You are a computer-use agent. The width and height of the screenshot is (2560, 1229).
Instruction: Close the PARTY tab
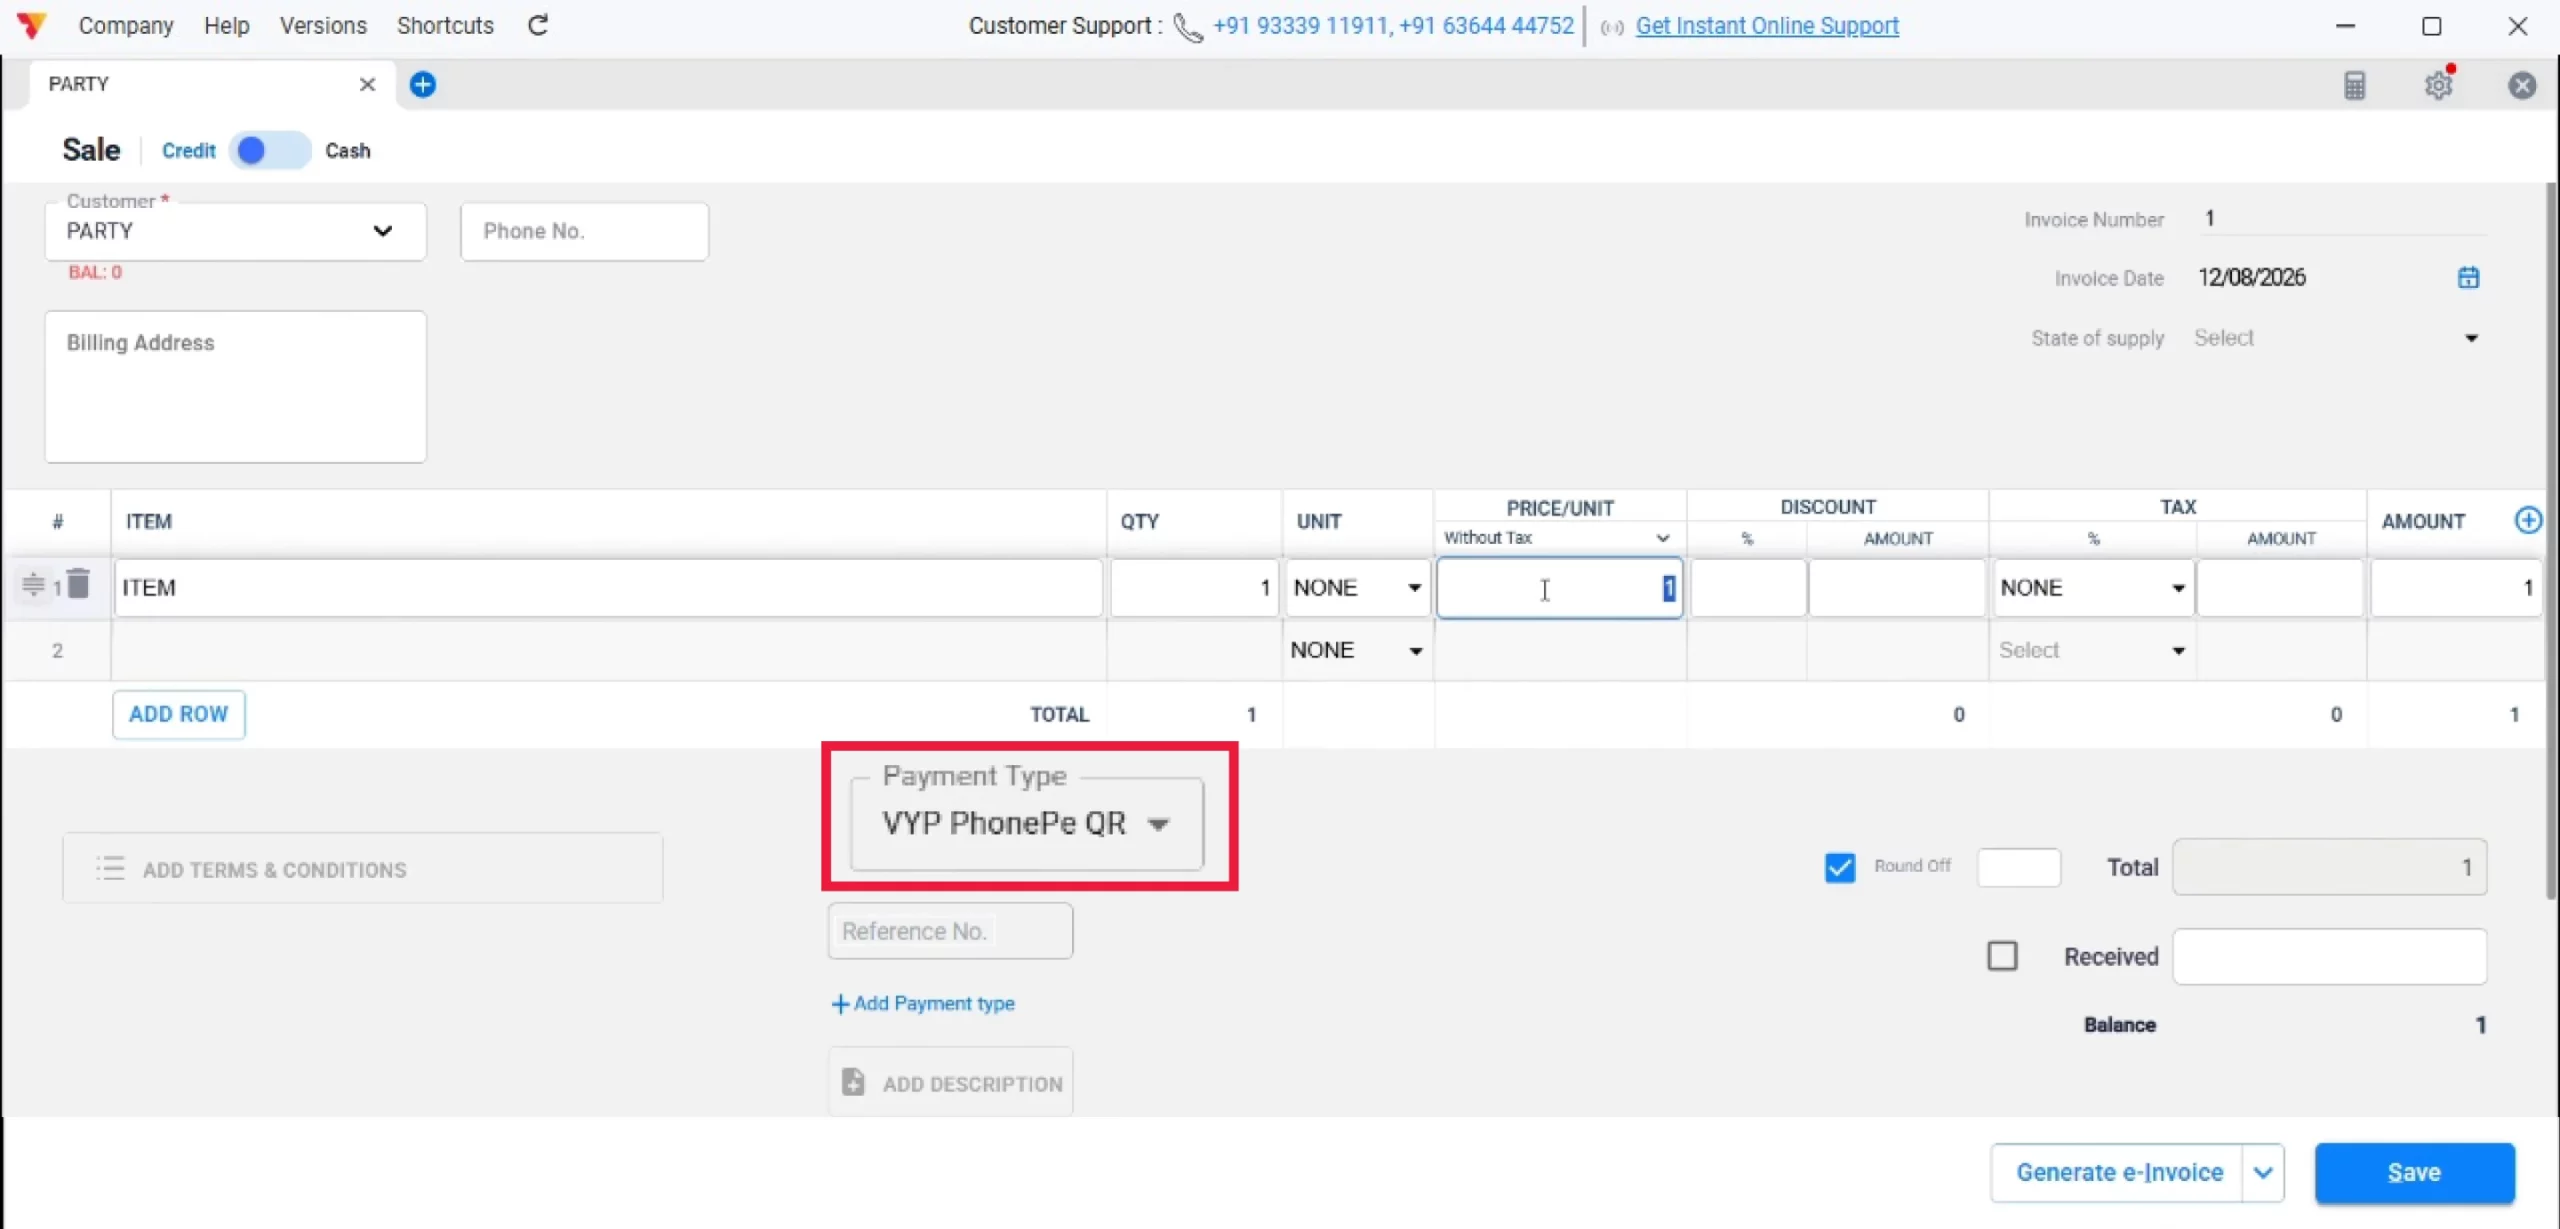(x=367, y=84)
